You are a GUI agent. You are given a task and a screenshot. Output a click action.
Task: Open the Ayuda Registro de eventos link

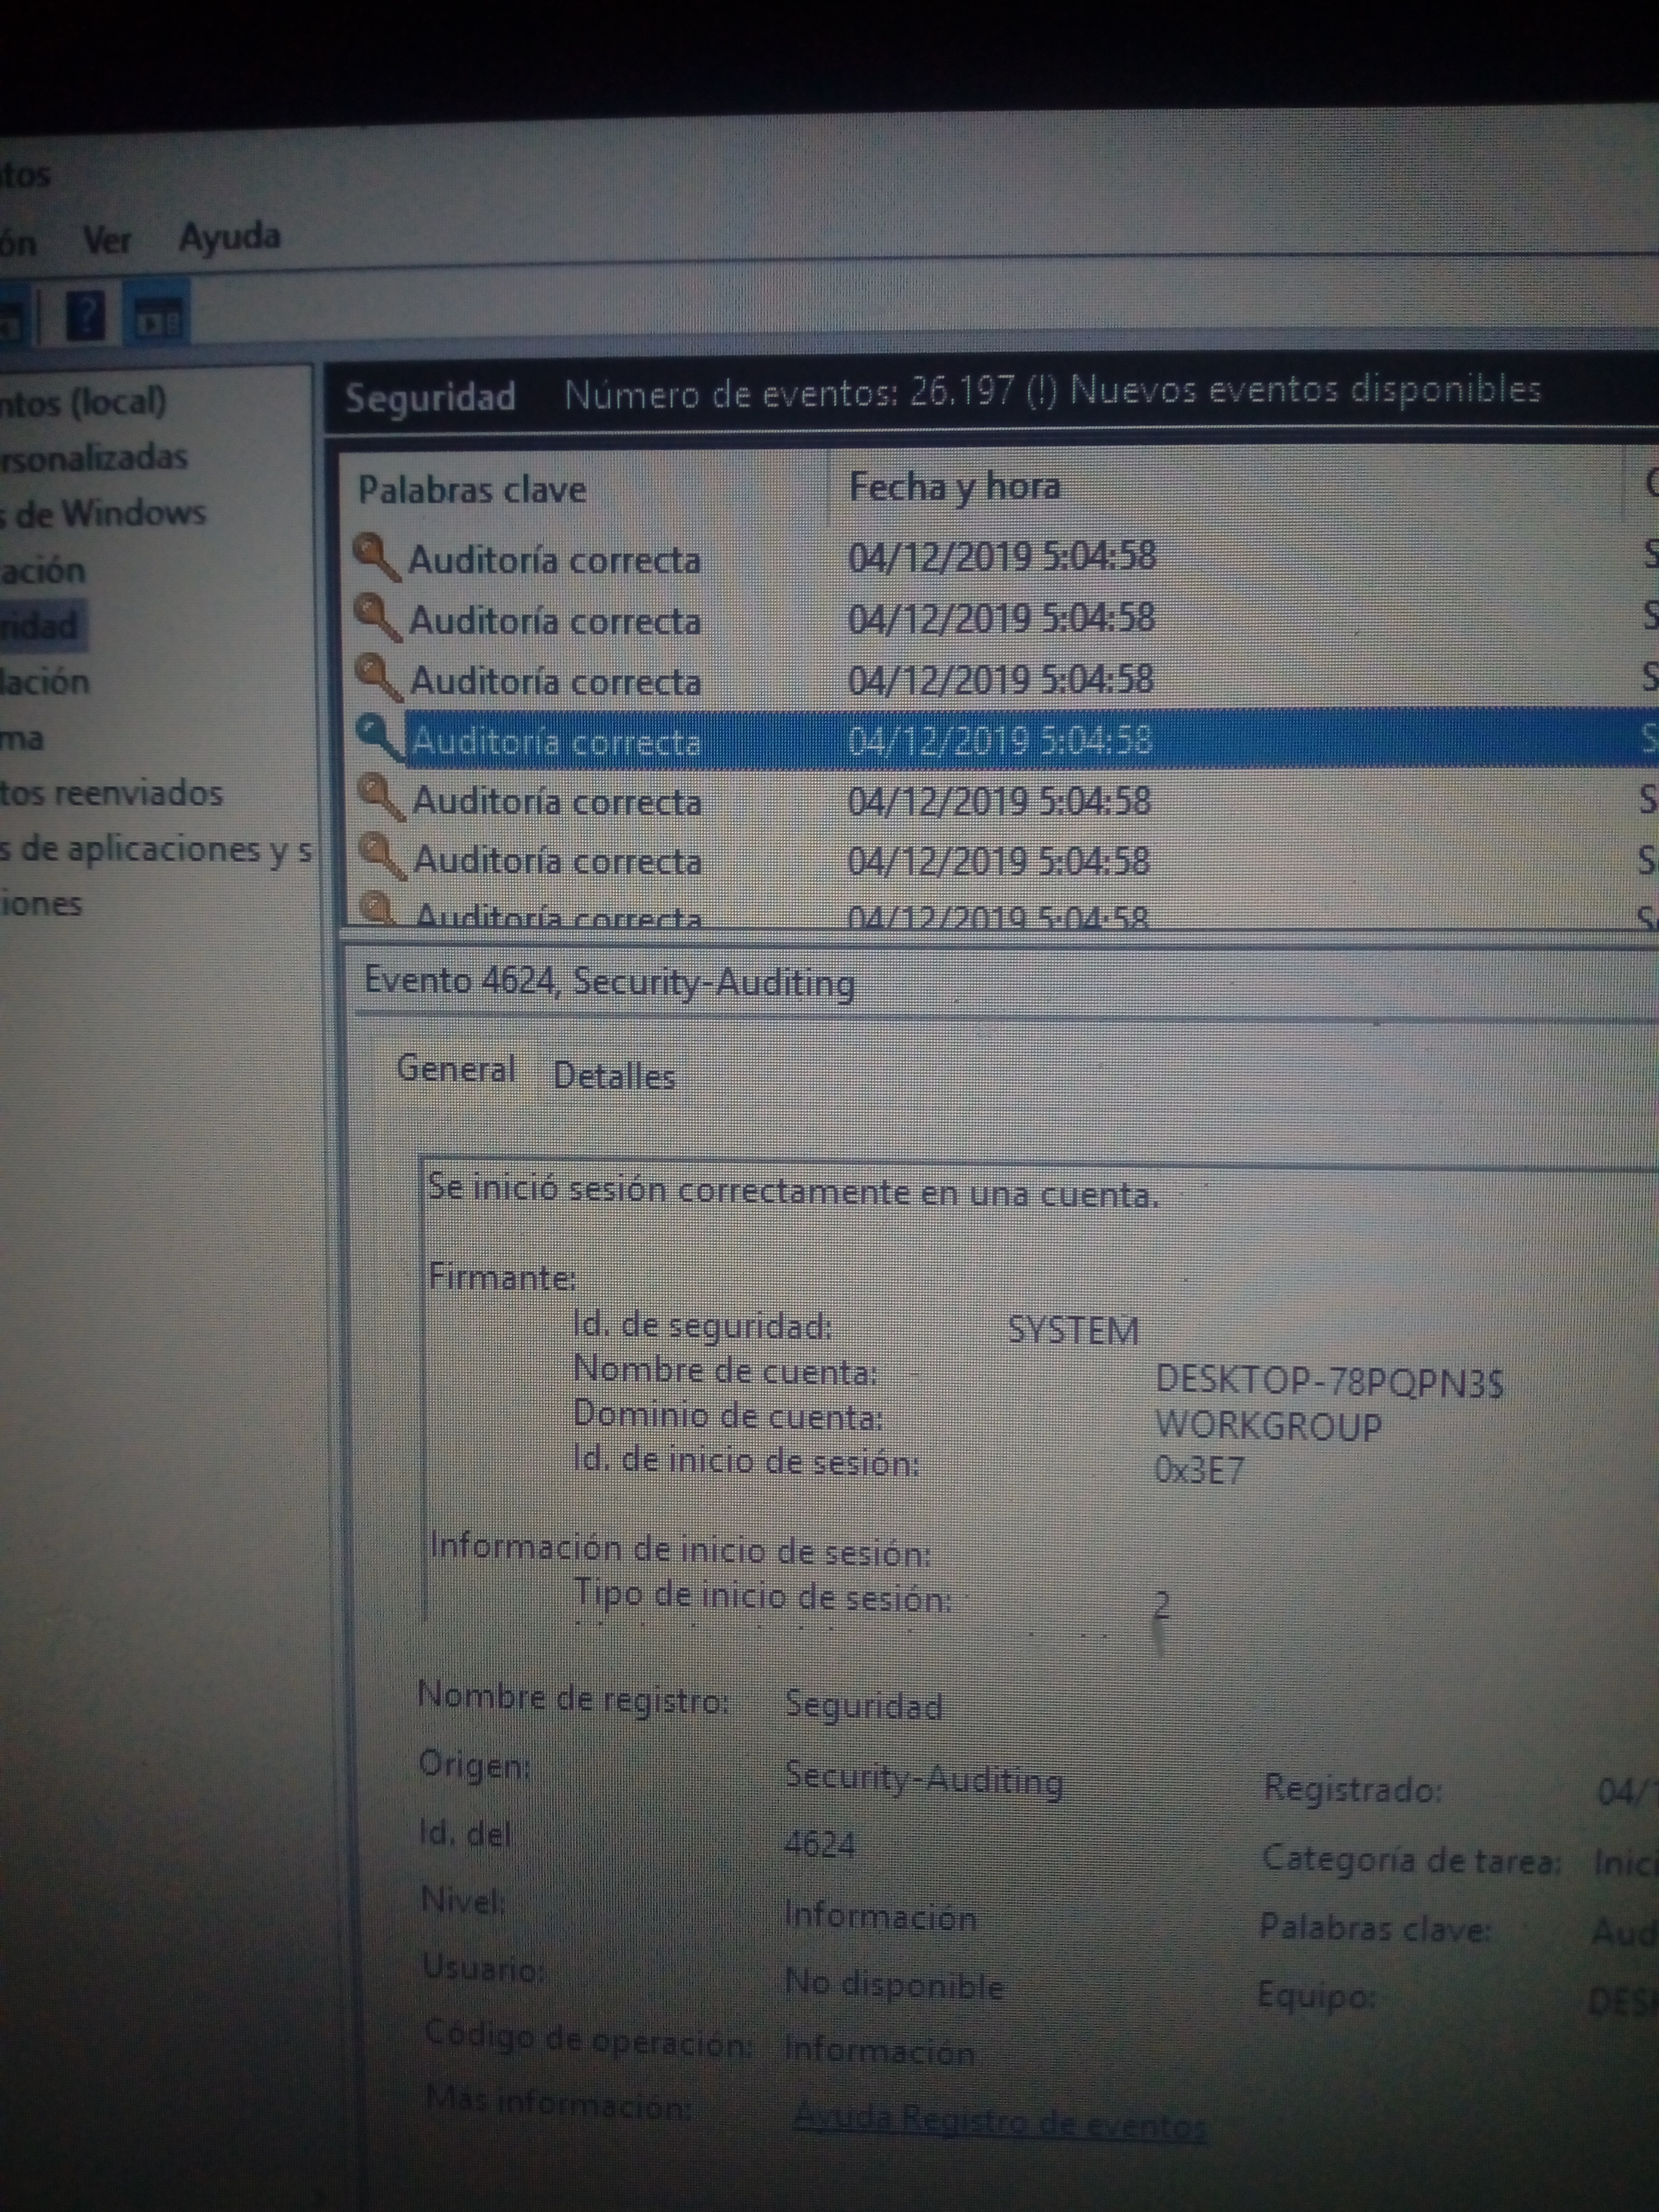998,2120
